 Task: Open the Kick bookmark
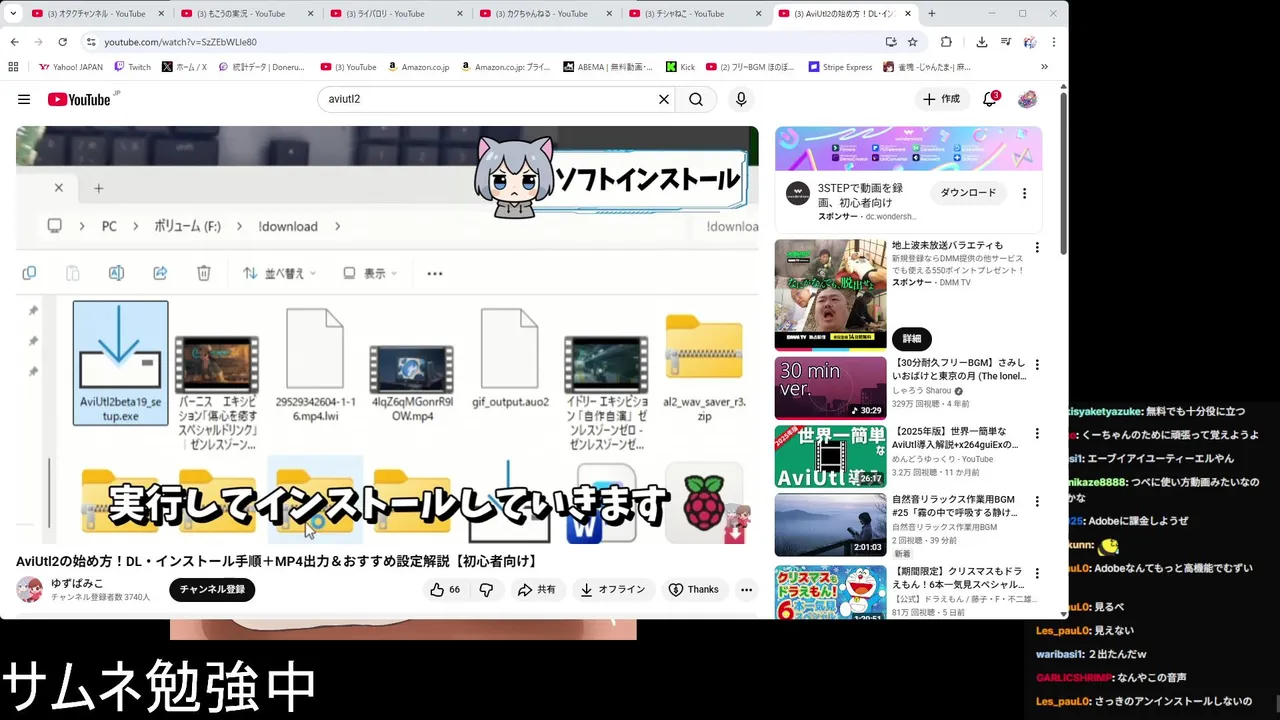pyautogui.click(x=680, y=67)
